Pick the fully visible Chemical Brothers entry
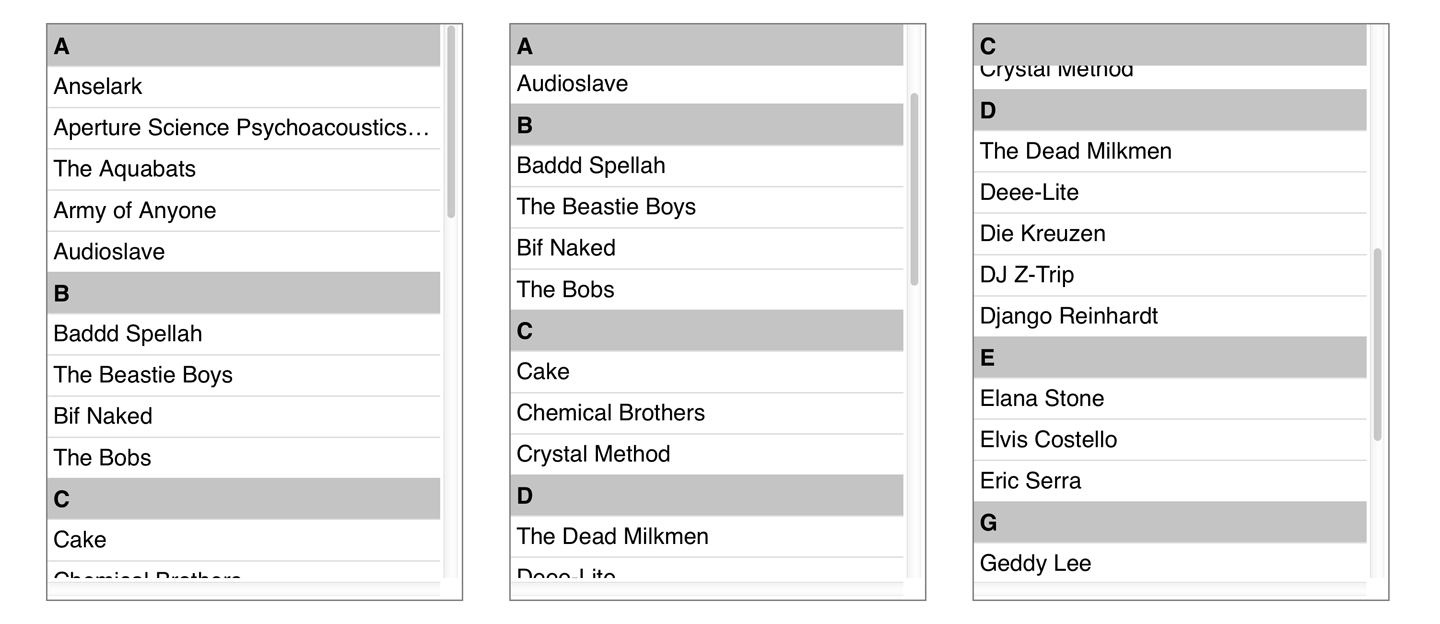This screenshot has height=624, width=1440. click(706, 413)
